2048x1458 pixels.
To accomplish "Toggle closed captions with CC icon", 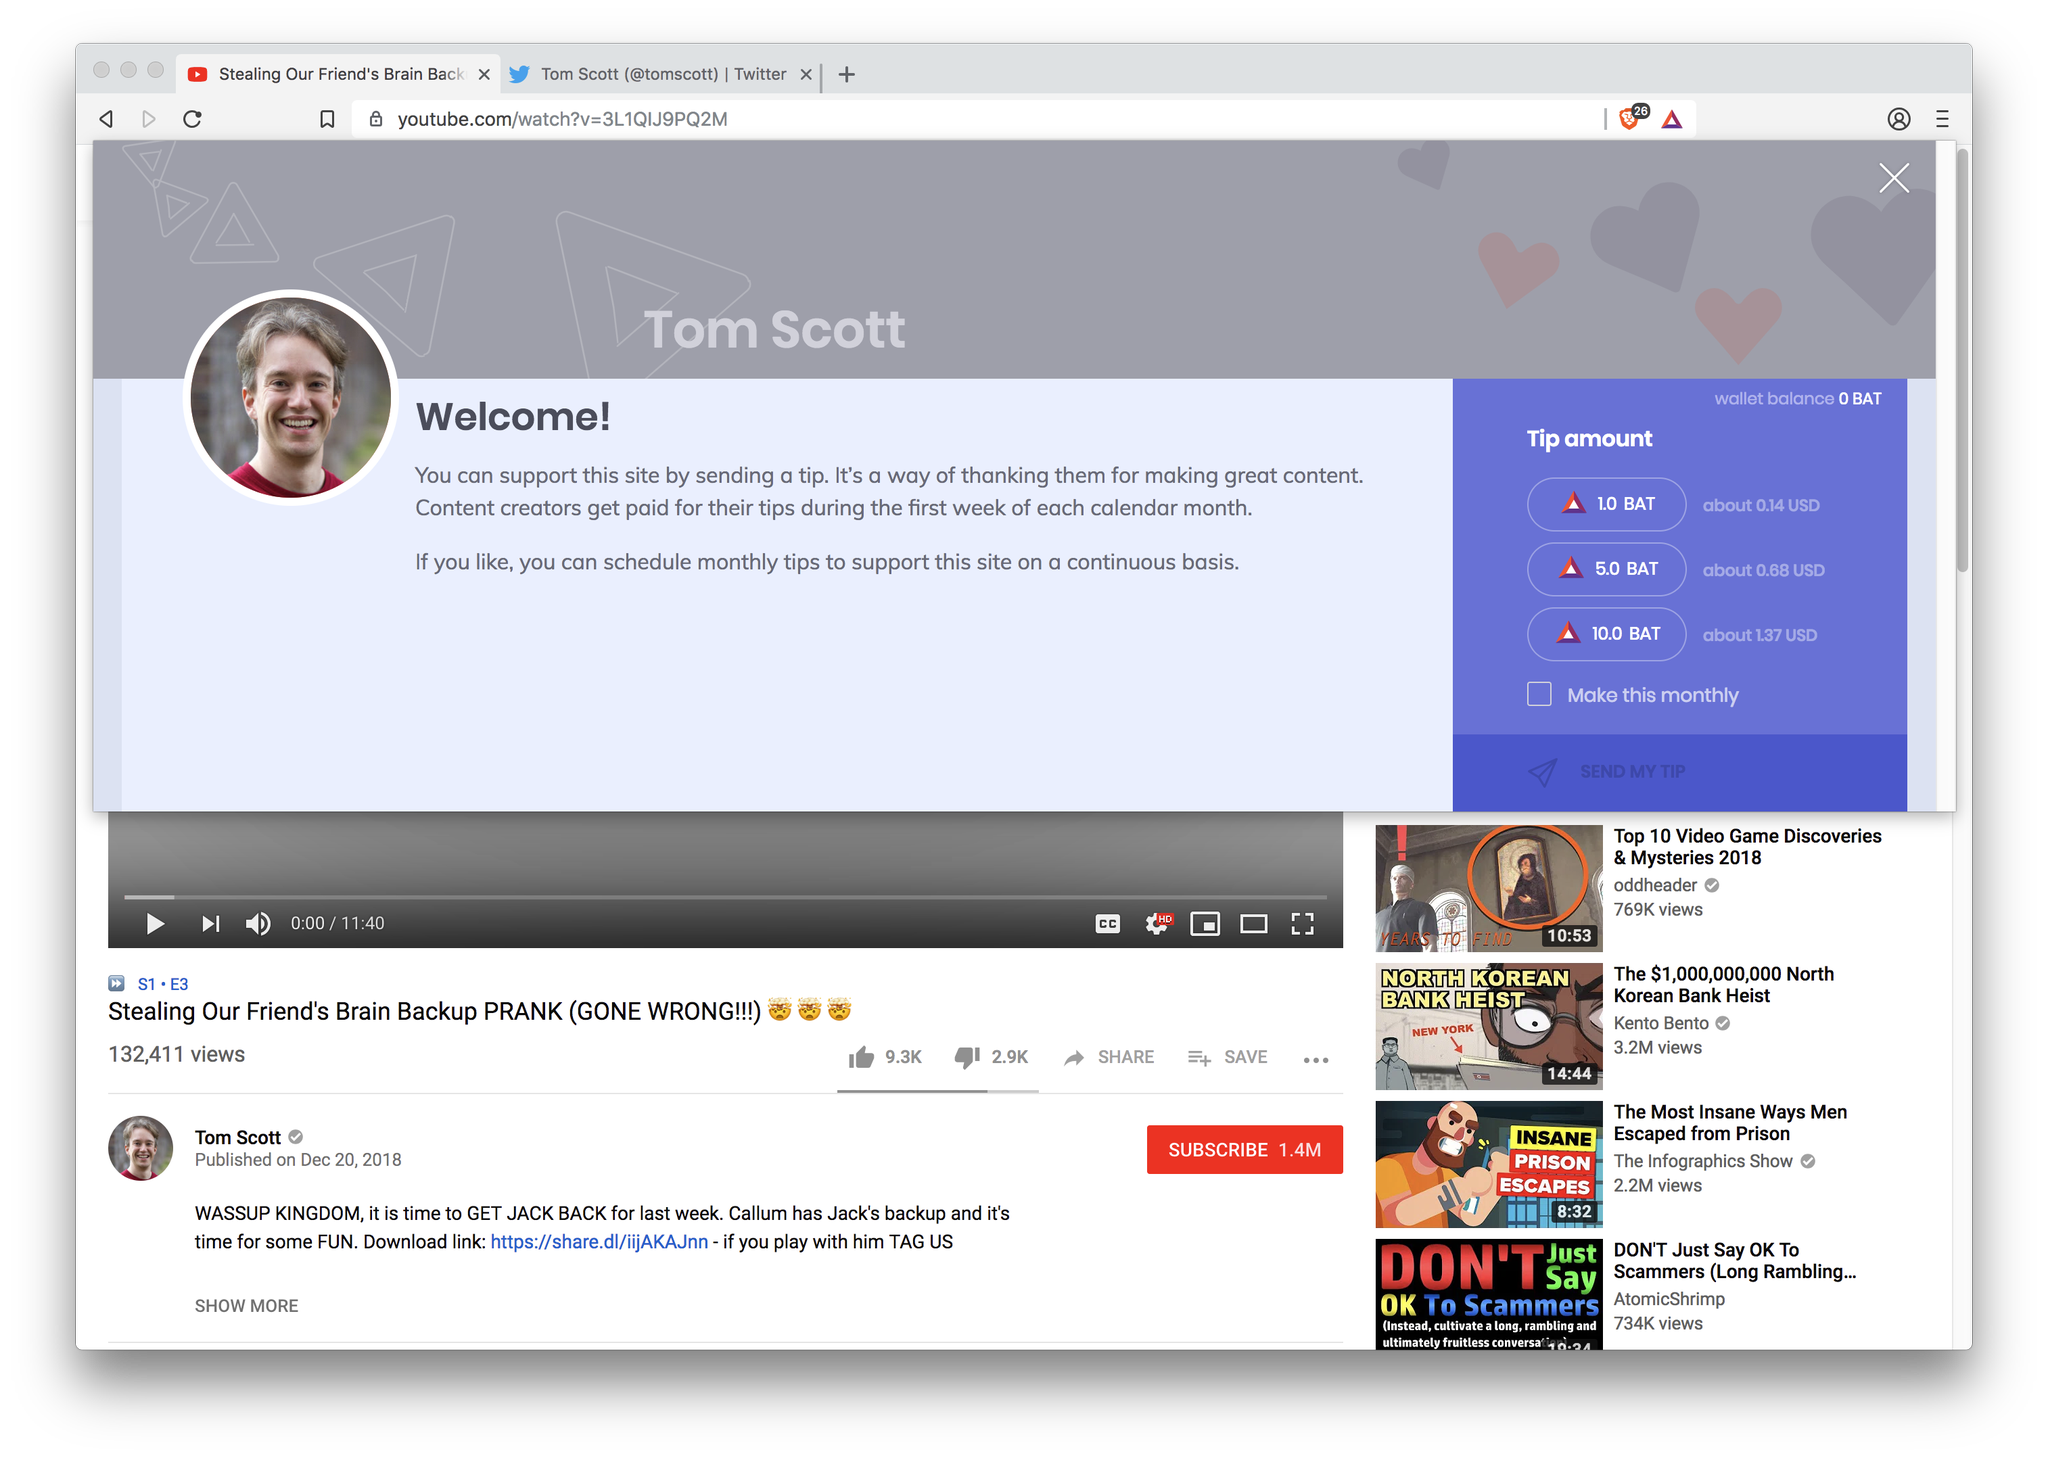I will coord(1107,924).
